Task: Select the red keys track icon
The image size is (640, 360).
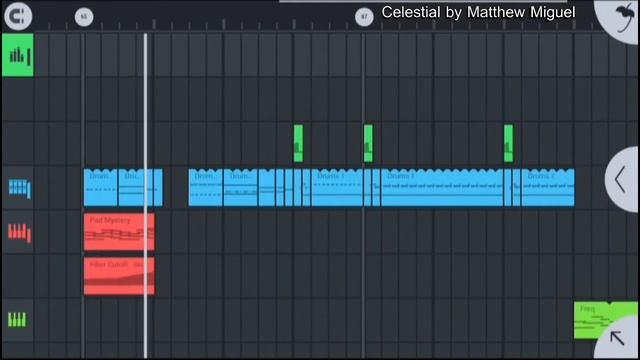Action: pos(19,233)
